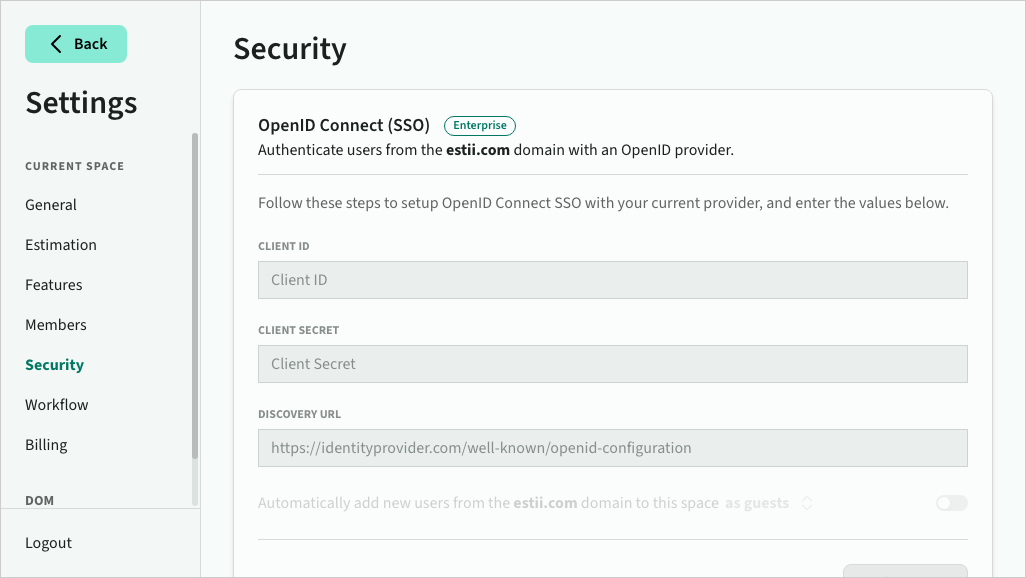Click the Back chevron arrow icon
This screenshot has height=578, width=1026.
coord(56,44)
